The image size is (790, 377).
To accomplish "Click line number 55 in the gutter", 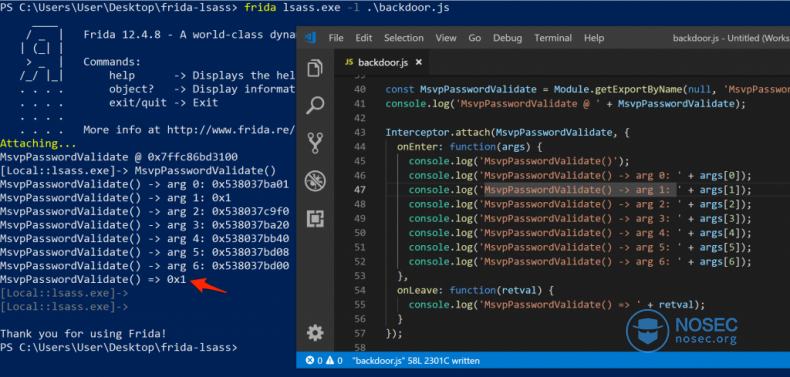I will (x=360, y=305).
